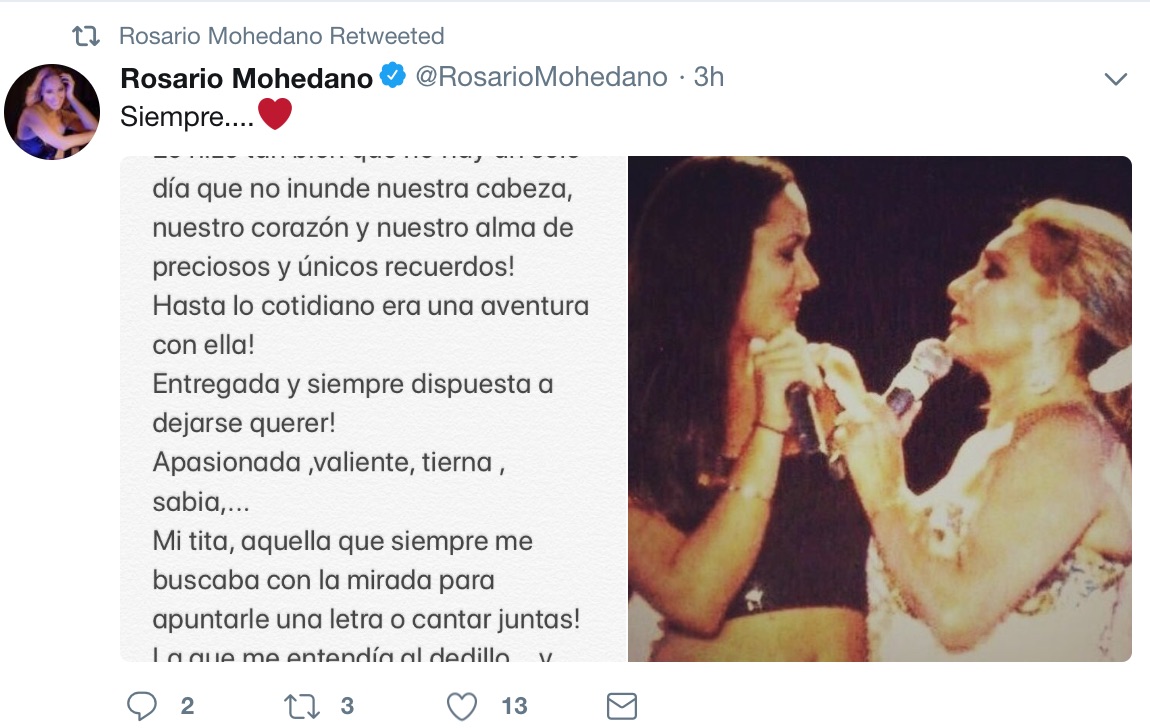Click the reply count of 2

point(187,707)
